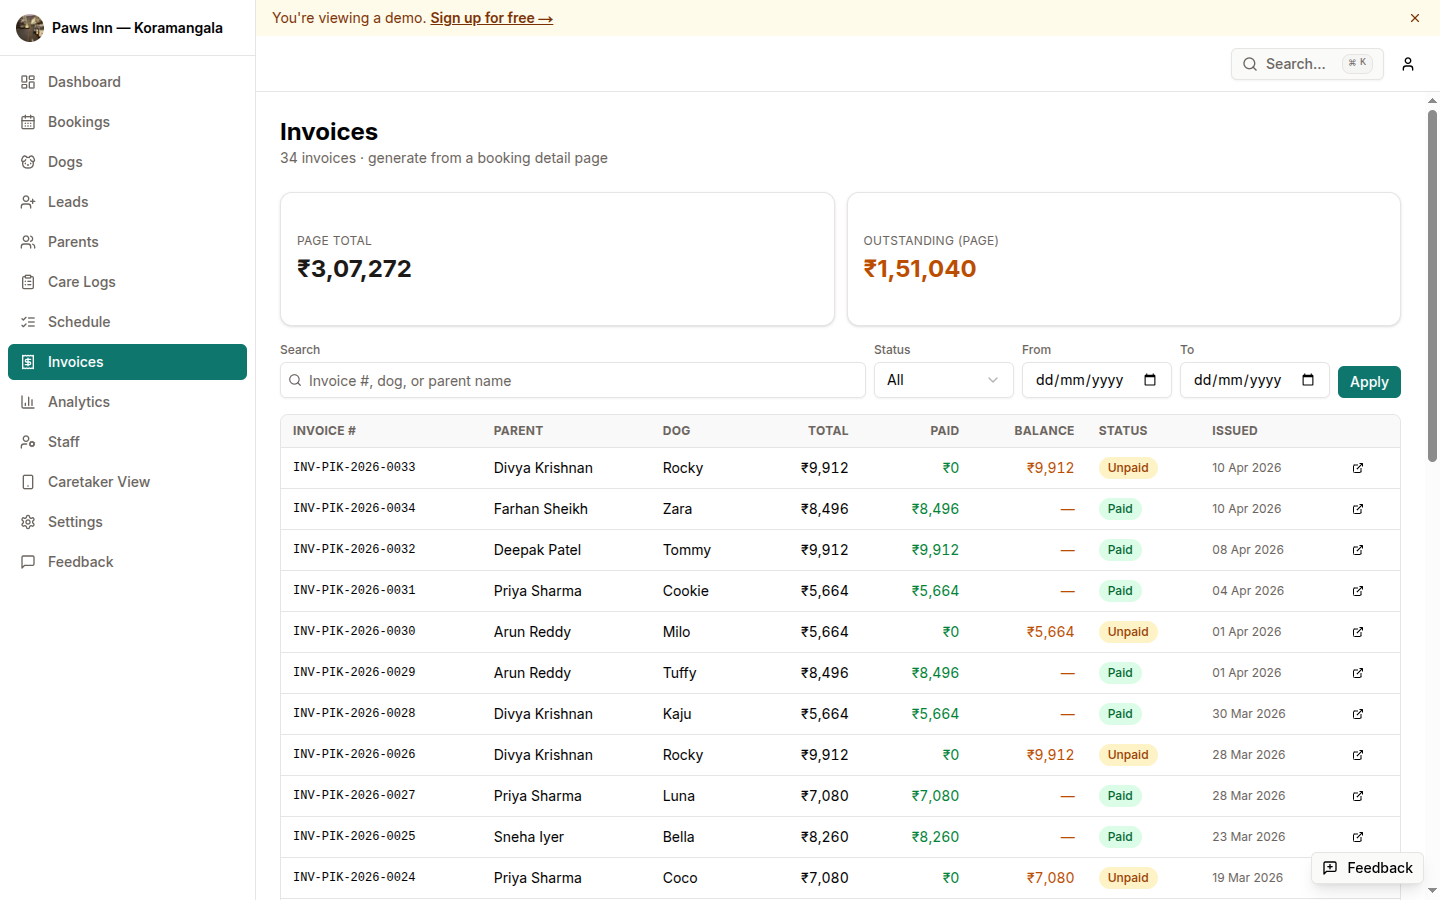Click the Schedule checklist icon

point(28,321)
